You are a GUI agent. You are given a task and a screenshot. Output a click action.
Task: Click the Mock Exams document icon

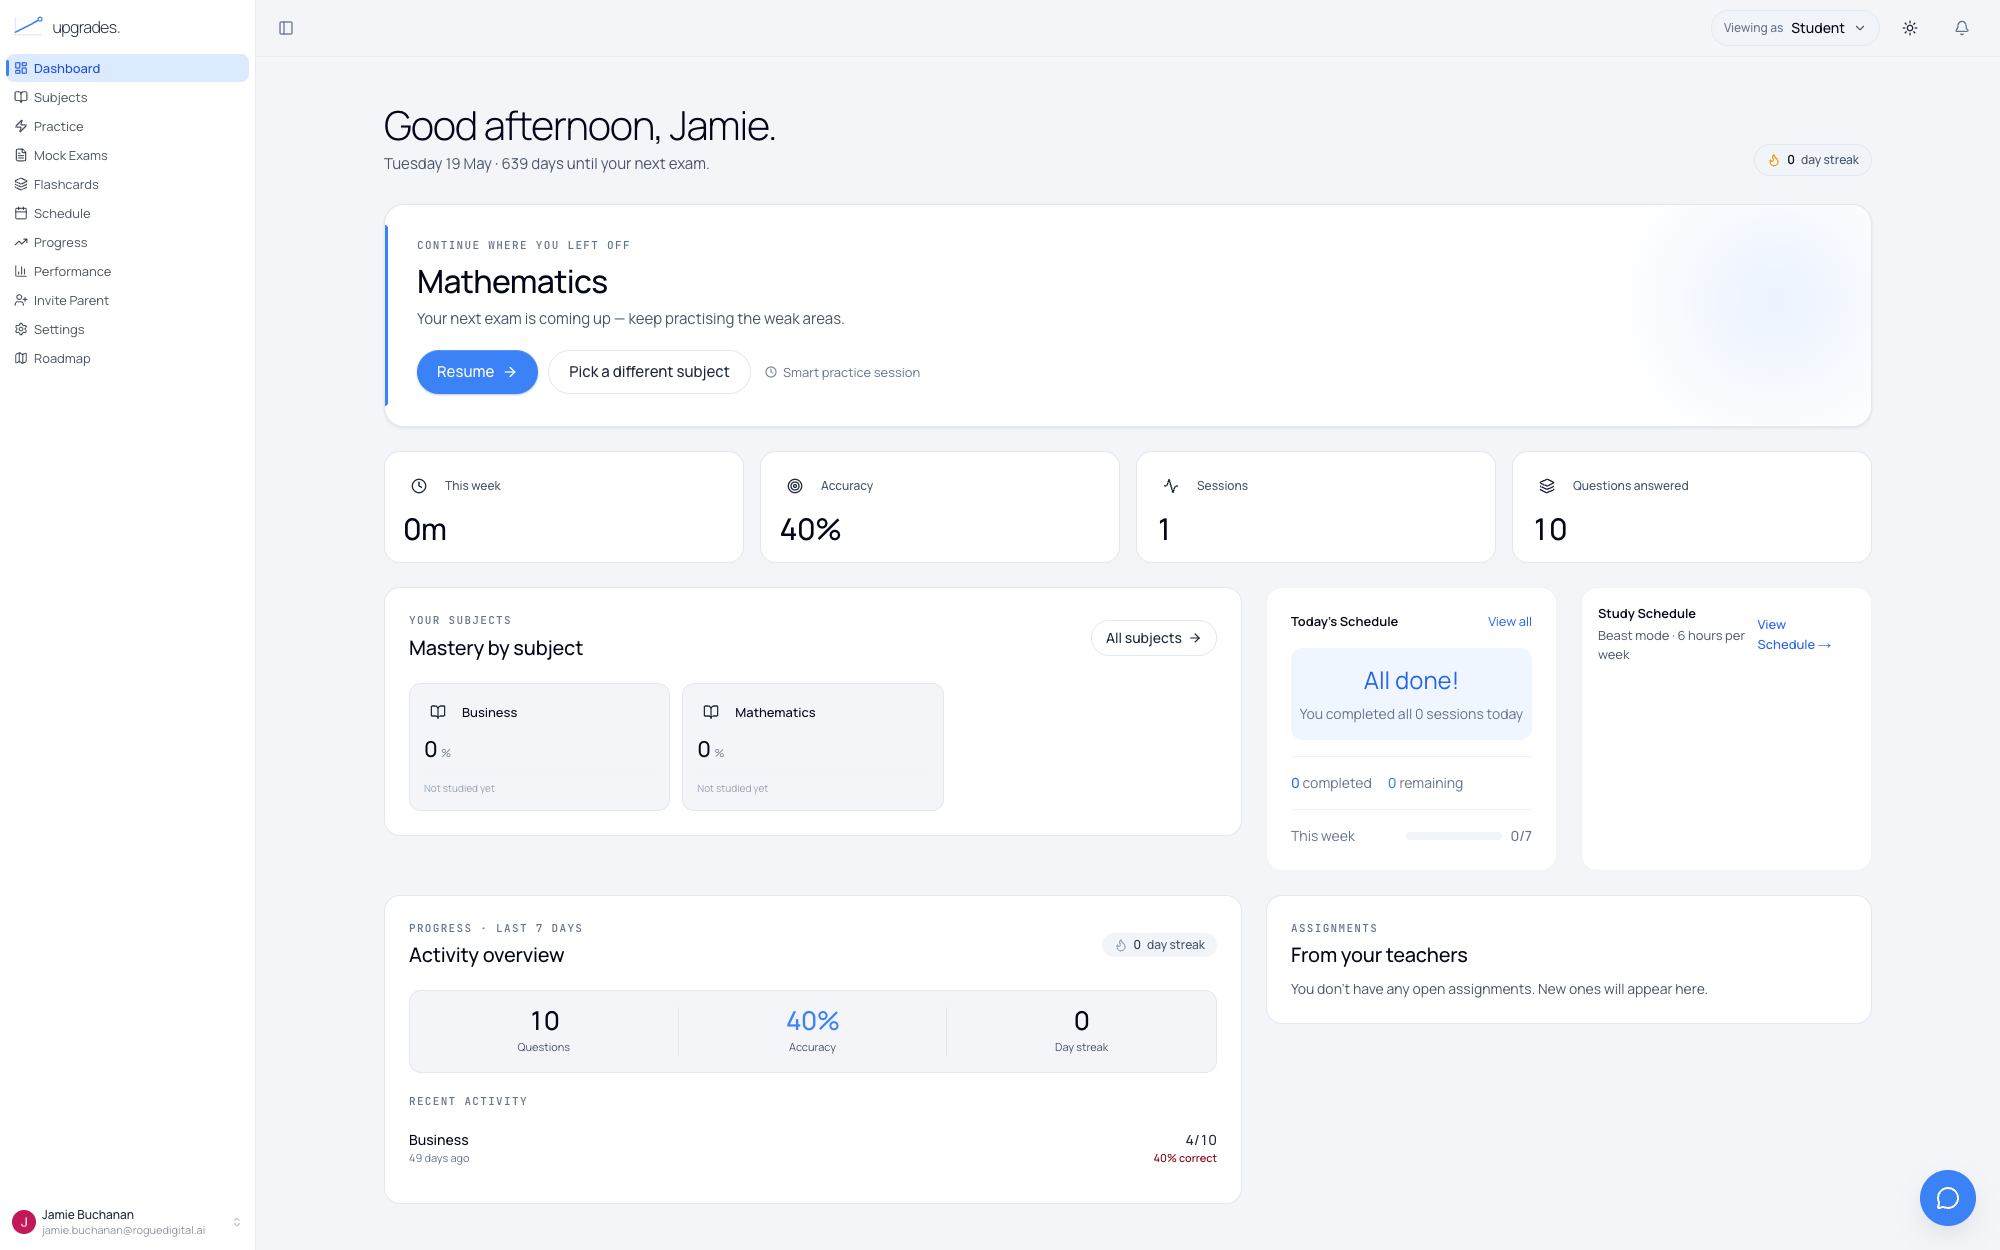(21, 155)
